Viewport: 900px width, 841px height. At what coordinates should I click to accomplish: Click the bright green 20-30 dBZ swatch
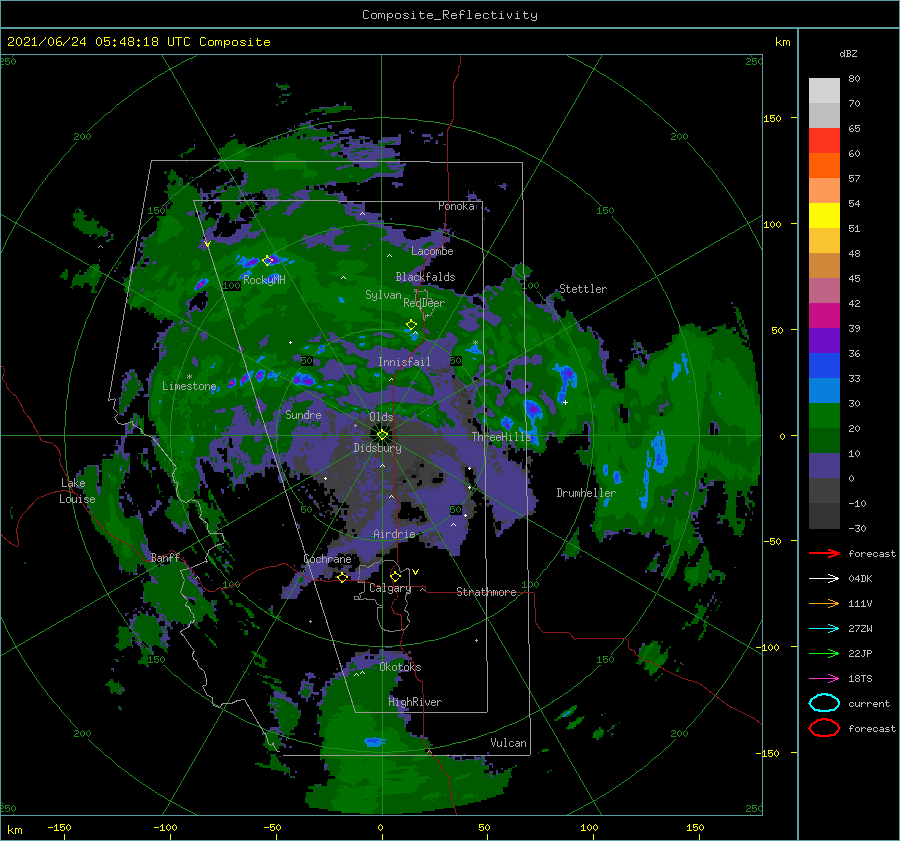click(x=824, y=416)
